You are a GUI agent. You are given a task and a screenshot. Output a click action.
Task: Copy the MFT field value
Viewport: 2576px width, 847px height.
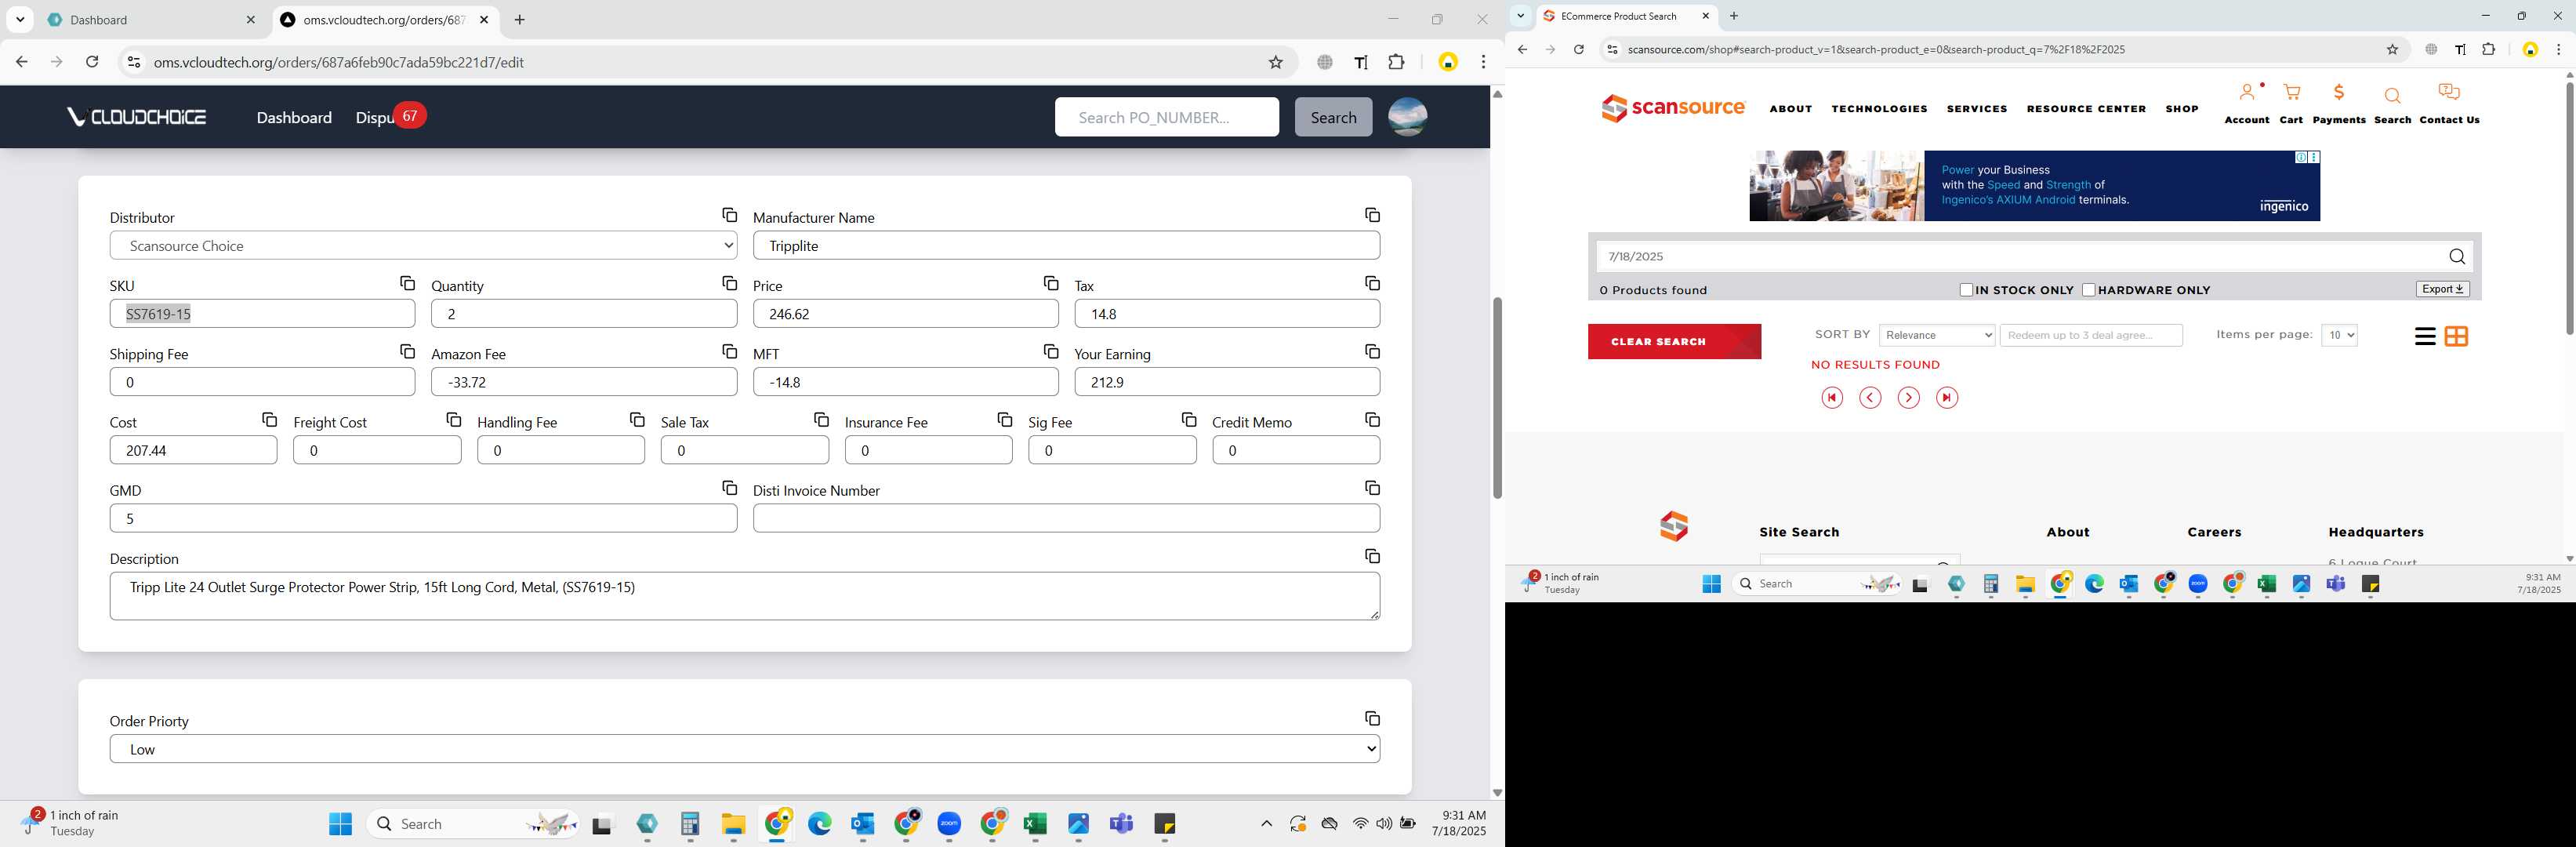click(1050, 351)
